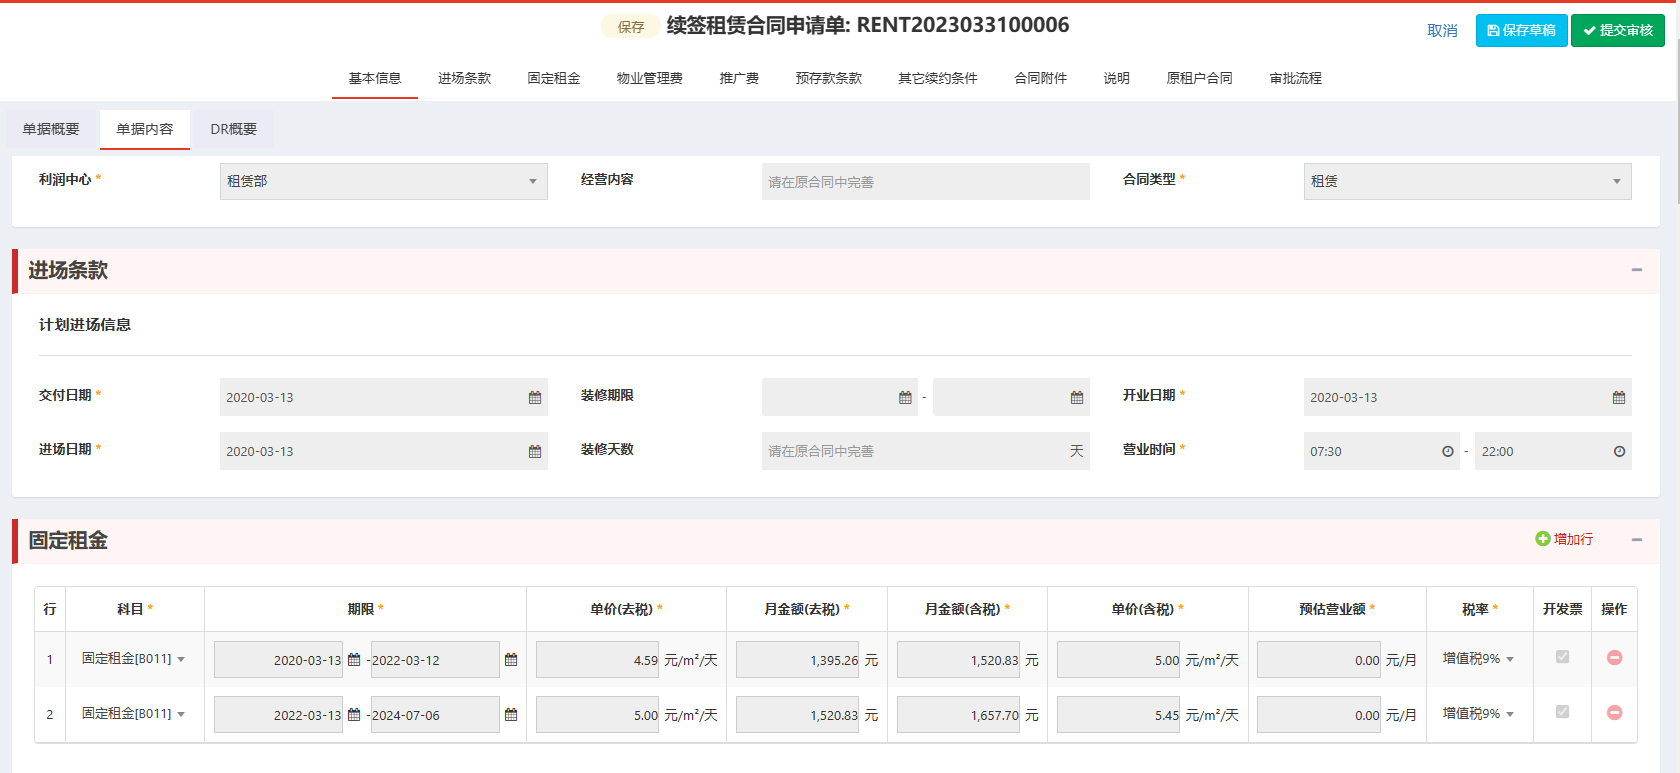Open start-date calendar icon in row 1 期限
This screenshot has height=773, width=1680.
[354, 660]
